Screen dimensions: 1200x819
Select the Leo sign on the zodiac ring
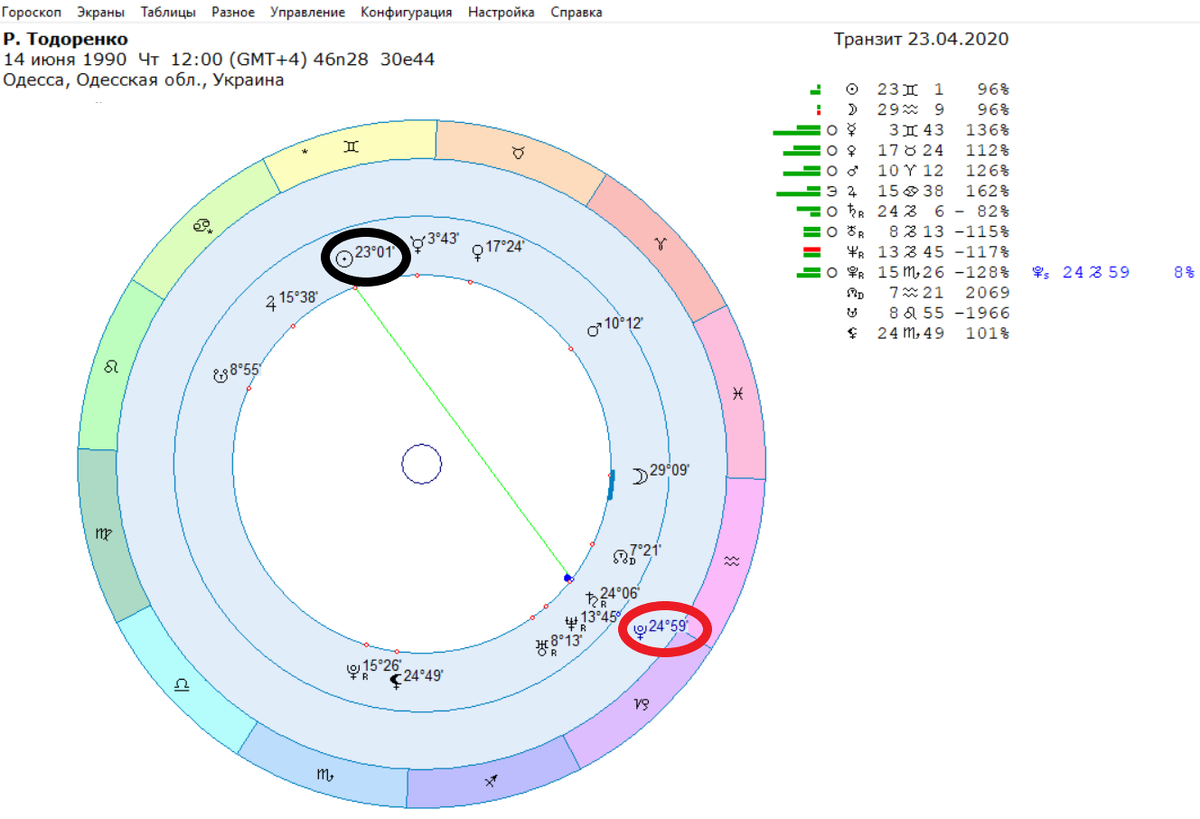point(110,366)
